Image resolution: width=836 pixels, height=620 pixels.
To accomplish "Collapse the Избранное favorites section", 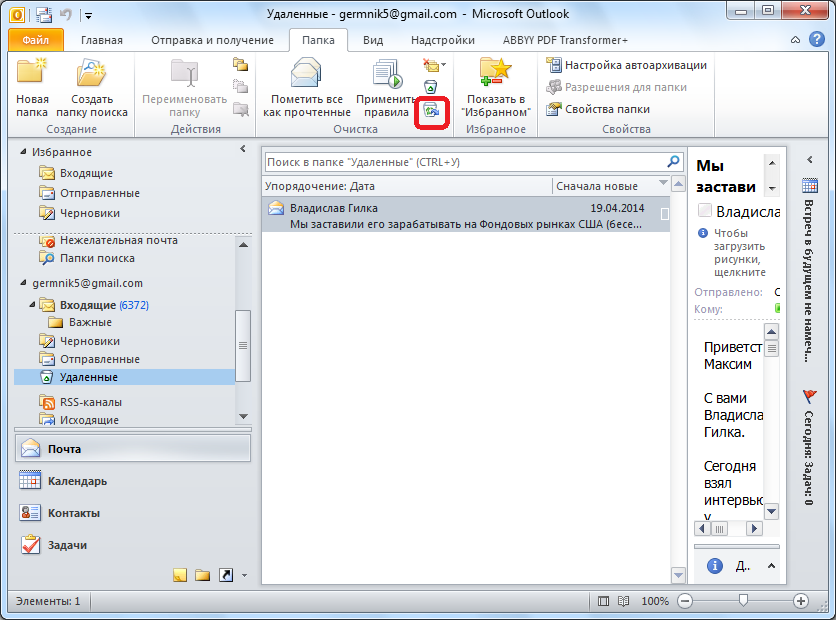I will [x=242, y=149].
